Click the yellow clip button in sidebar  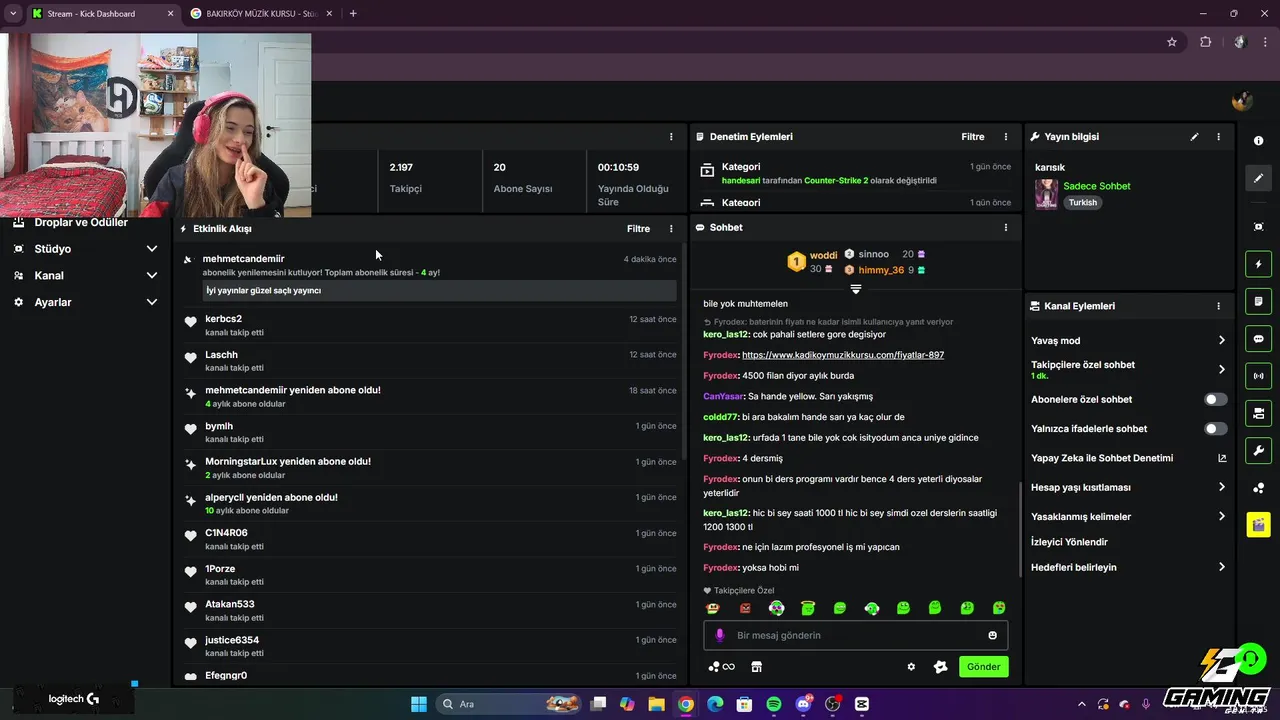point(1258,524)
